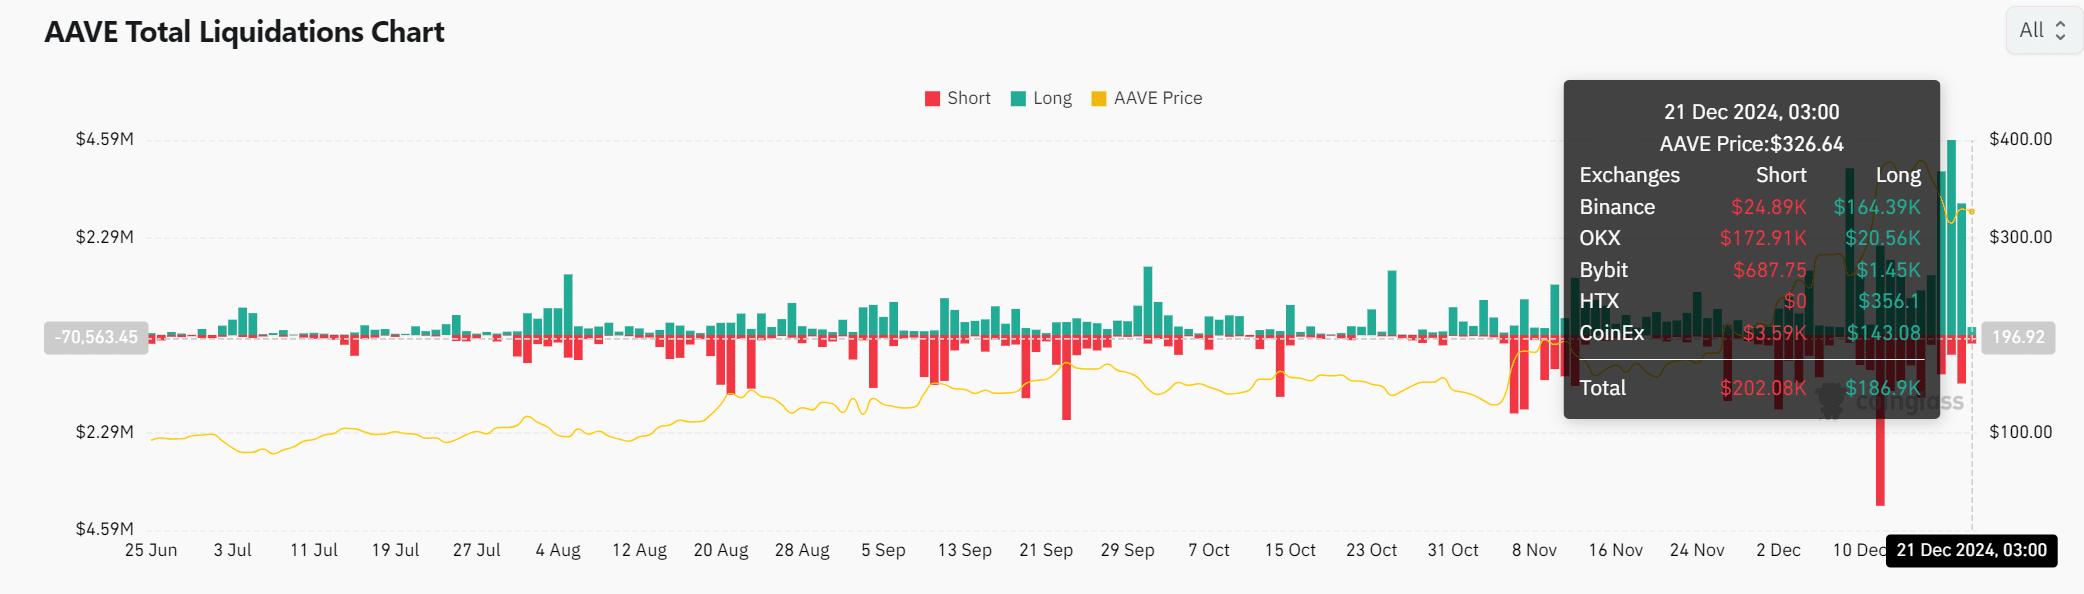Image resolution: width=2084 pixels, height=594 pixels.
Task: Toggle the yellow AAVE Price legend swatch
Action: click(x=1099, y=99)
